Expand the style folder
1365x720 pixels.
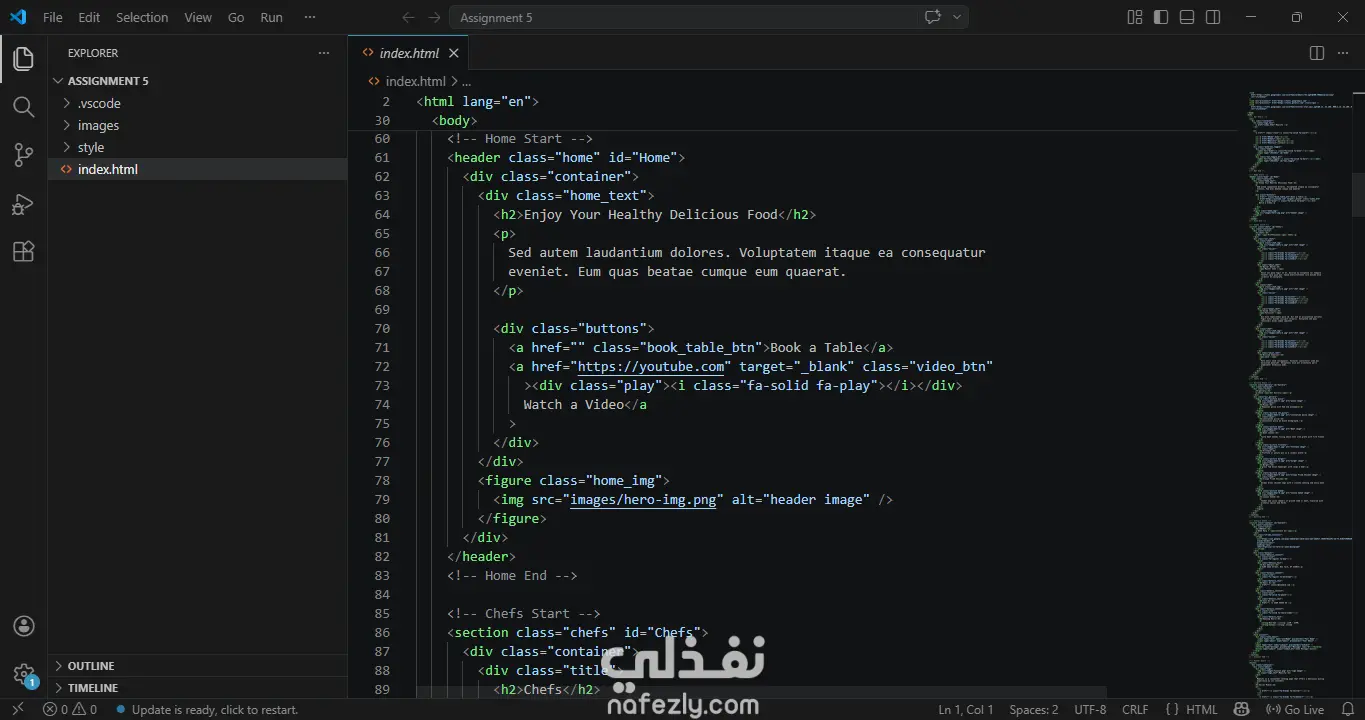[197, 147]
